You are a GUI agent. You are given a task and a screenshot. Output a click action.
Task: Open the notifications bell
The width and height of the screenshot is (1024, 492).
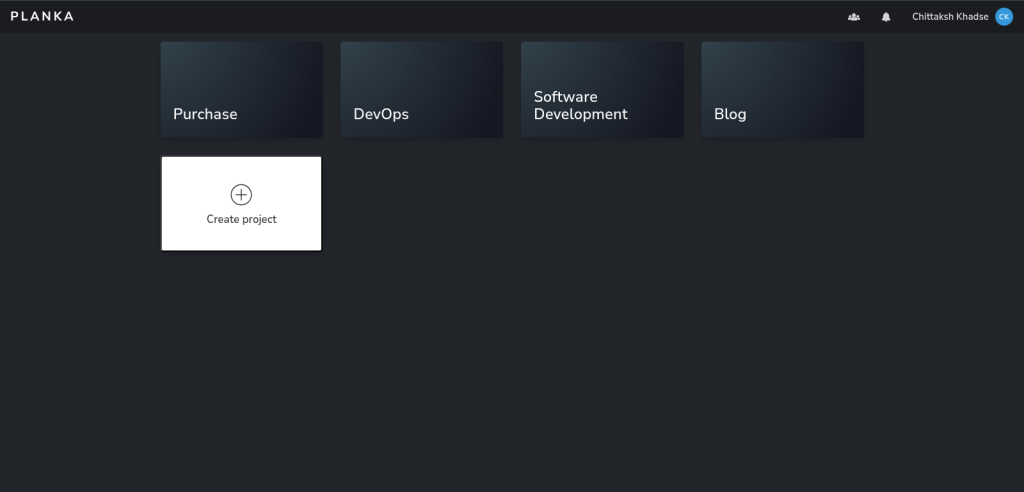tap(886, 17)
